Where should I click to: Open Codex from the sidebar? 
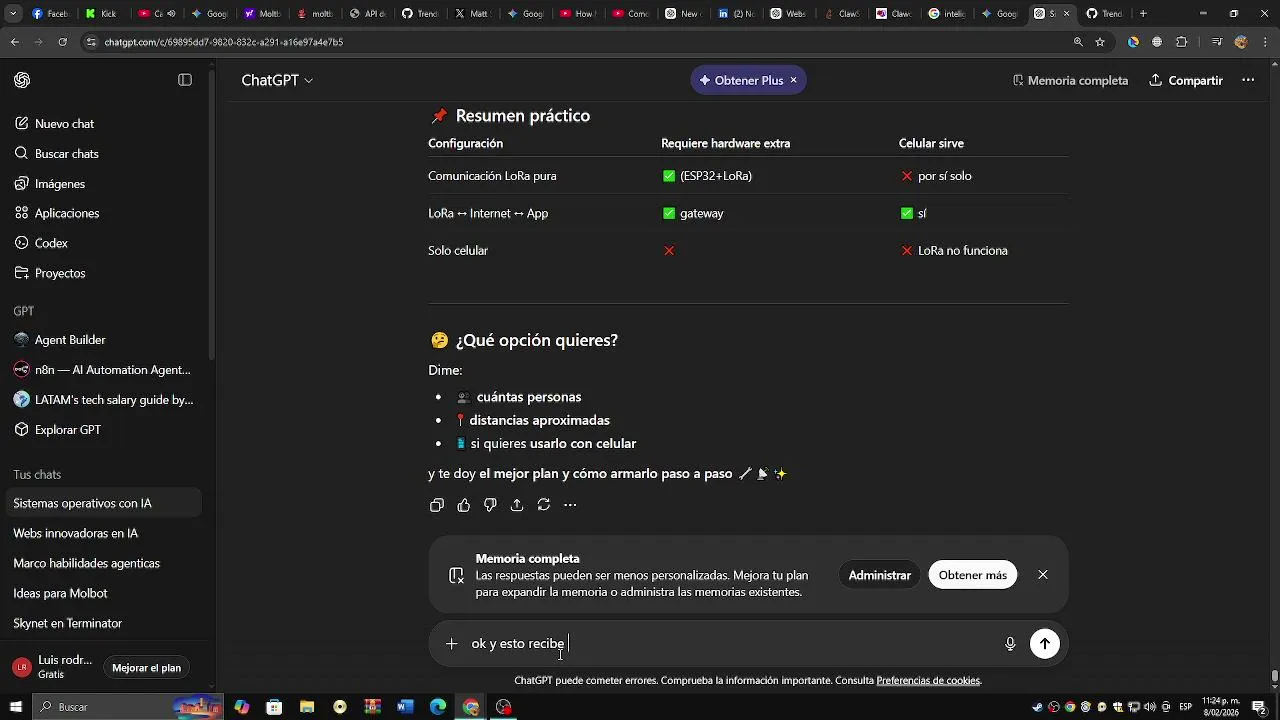click(51, 243)
